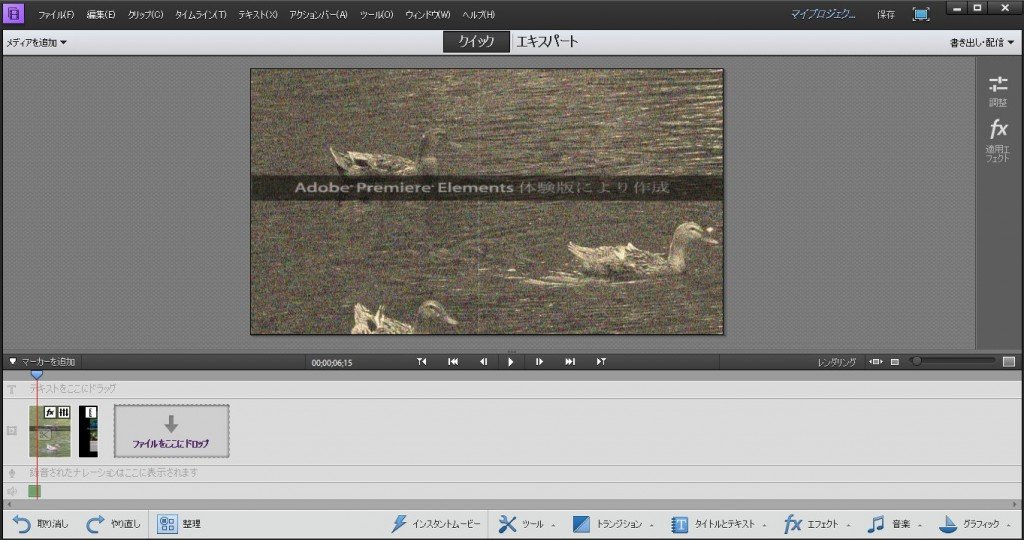Screen dimensions: 1024x540
Task: Click the 00;00;06;15 timecode field
Action: [x=332, y=362]
